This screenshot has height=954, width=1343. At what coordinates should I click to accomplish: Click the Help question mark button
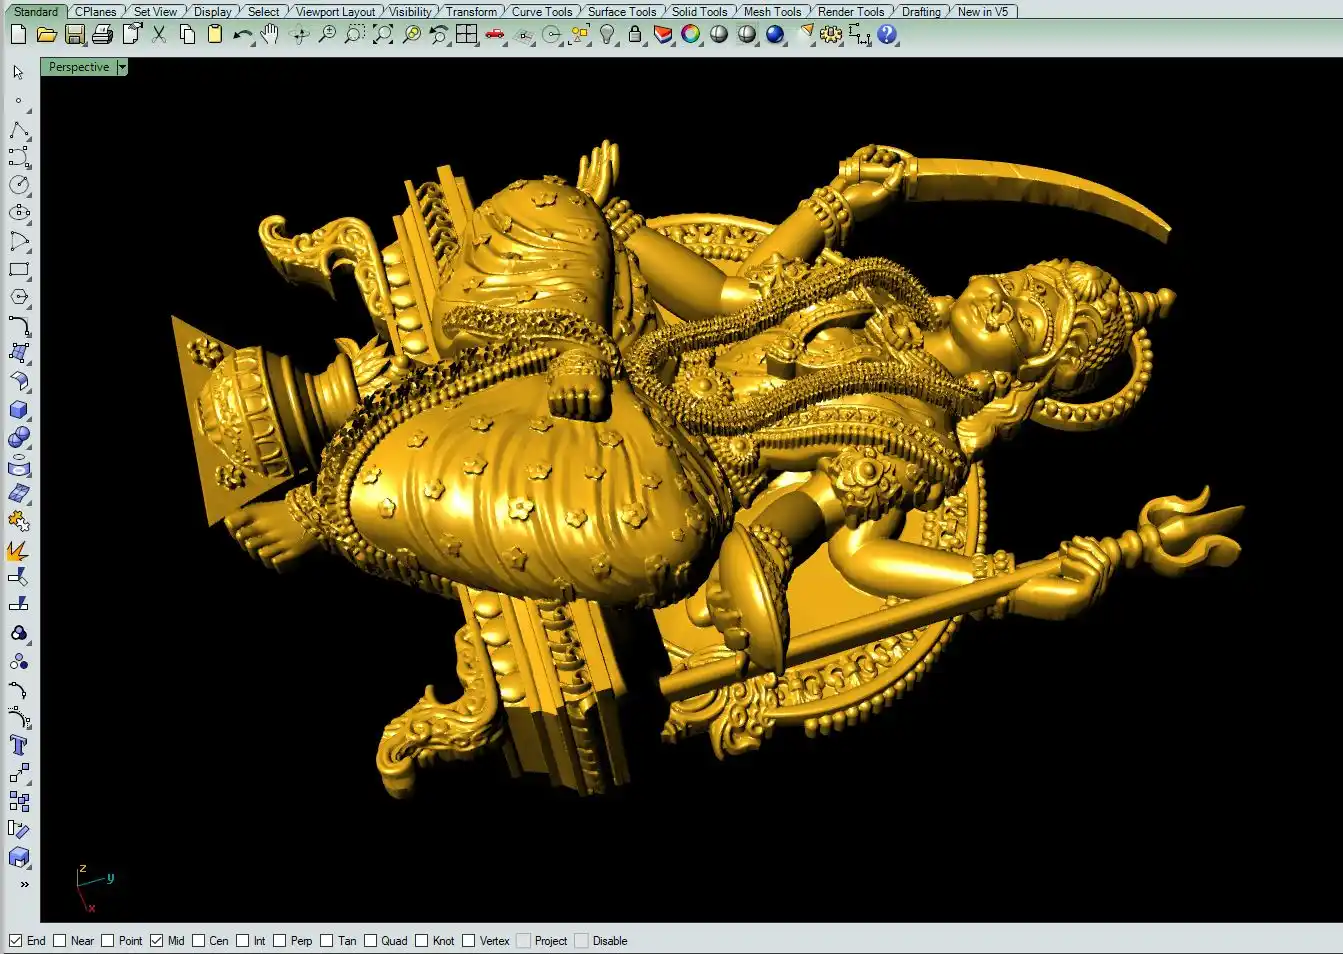(887, 35)
